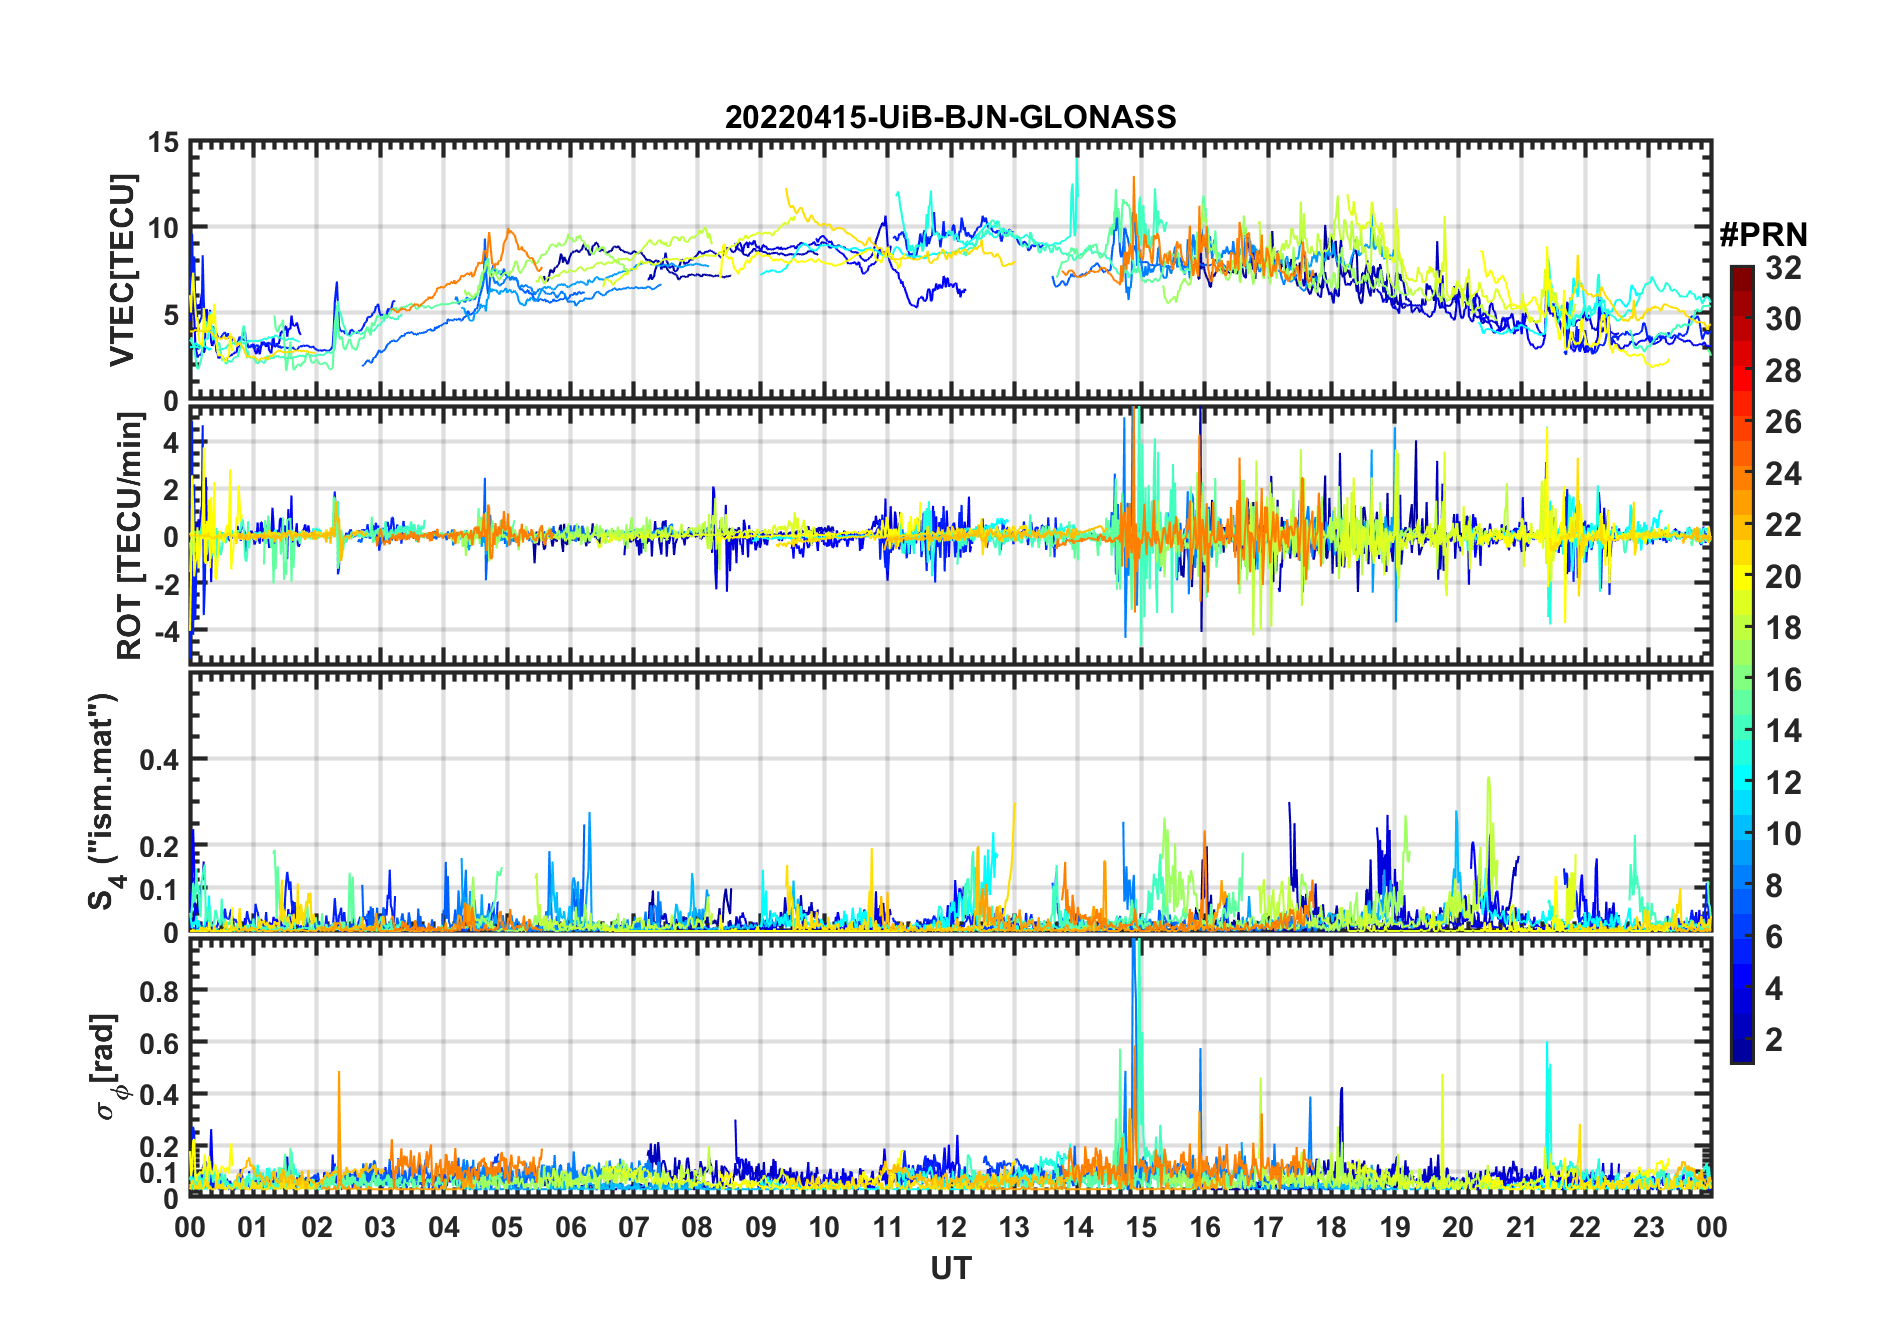Click sigma-phi axis tick label 0.6
The height and width of the screenshot is (1330, 1902).
(160, 1043)
